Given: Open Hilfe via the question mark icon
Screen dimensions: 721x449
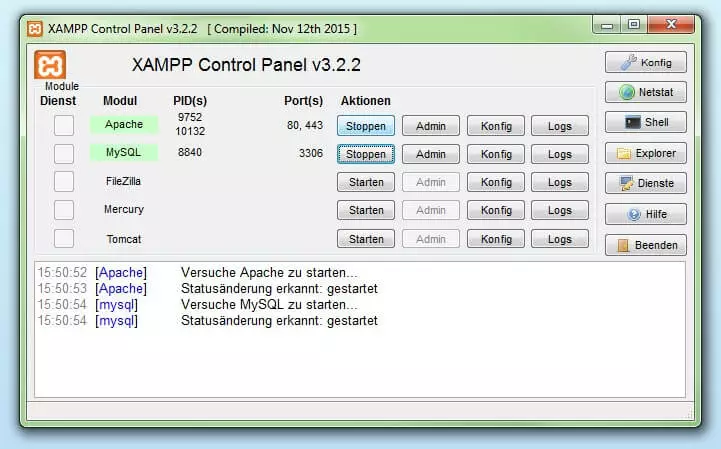Looking at the screenshot, I should [634, 215].
